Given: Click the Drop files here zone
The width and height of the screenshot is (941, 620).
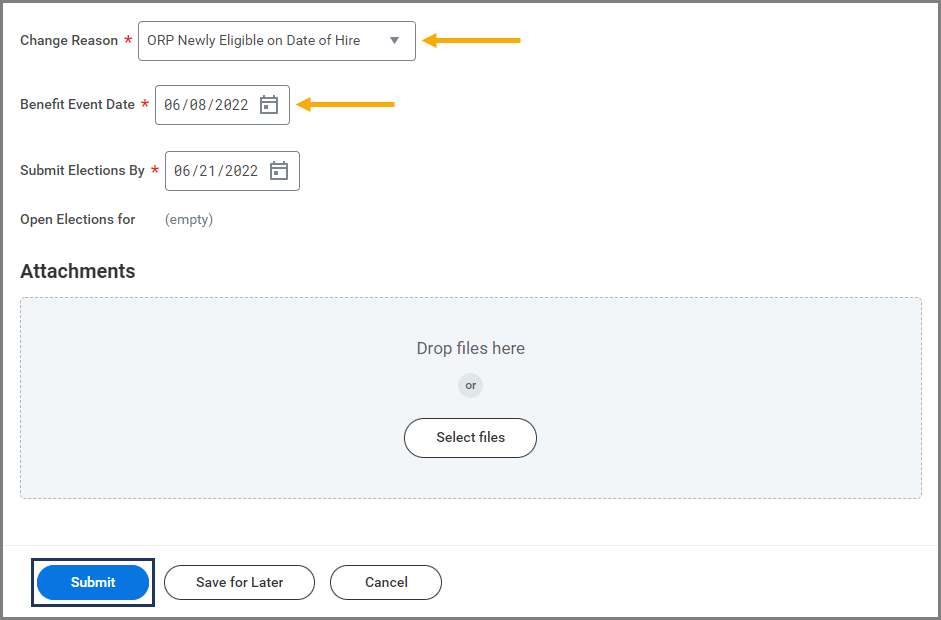Looking at the screenshot, I should (x=470, y=348).
